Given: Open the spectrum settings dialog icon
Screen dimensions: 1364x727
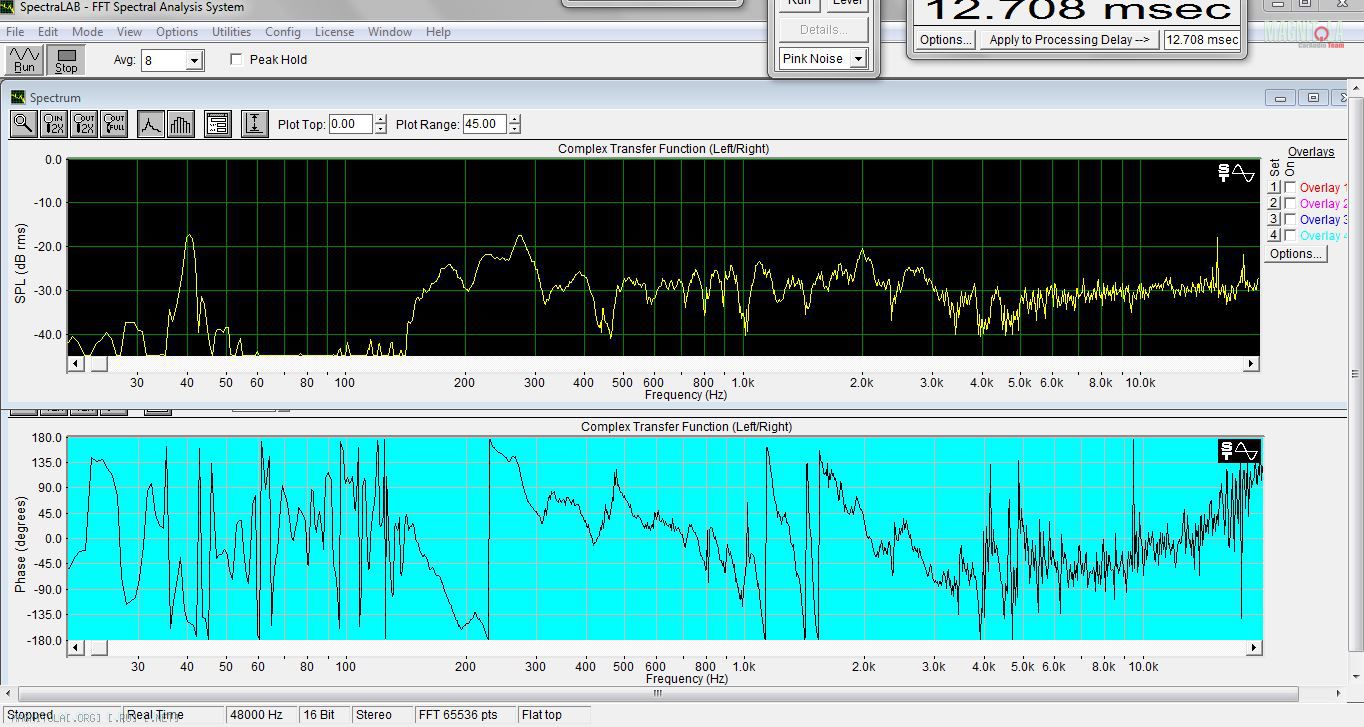Looking at the screenshot, I should point(218,124).
